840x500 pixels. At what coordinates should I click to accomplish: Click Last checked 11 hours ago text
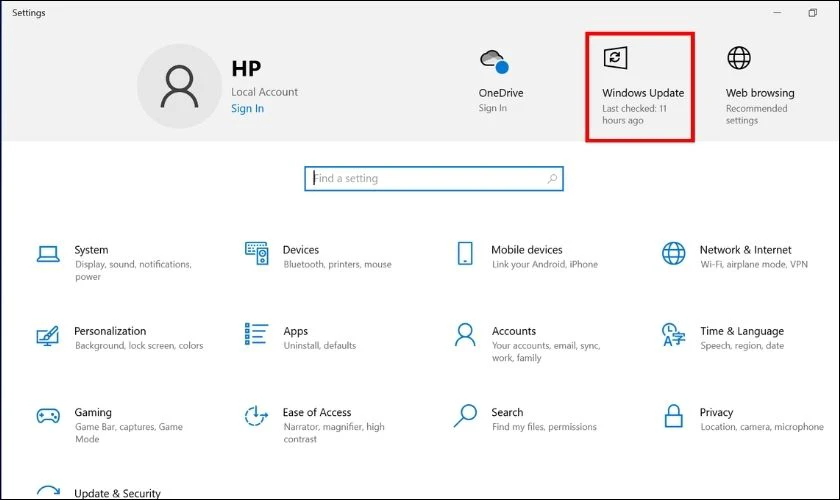click(x=634, y=114)
